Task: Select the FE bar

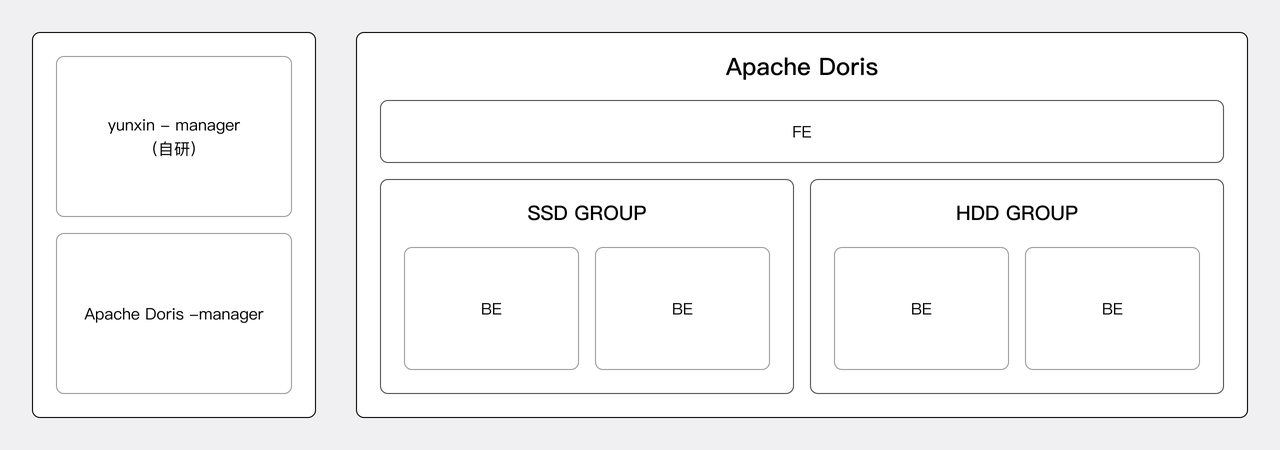Action: (x=600, y=131)
